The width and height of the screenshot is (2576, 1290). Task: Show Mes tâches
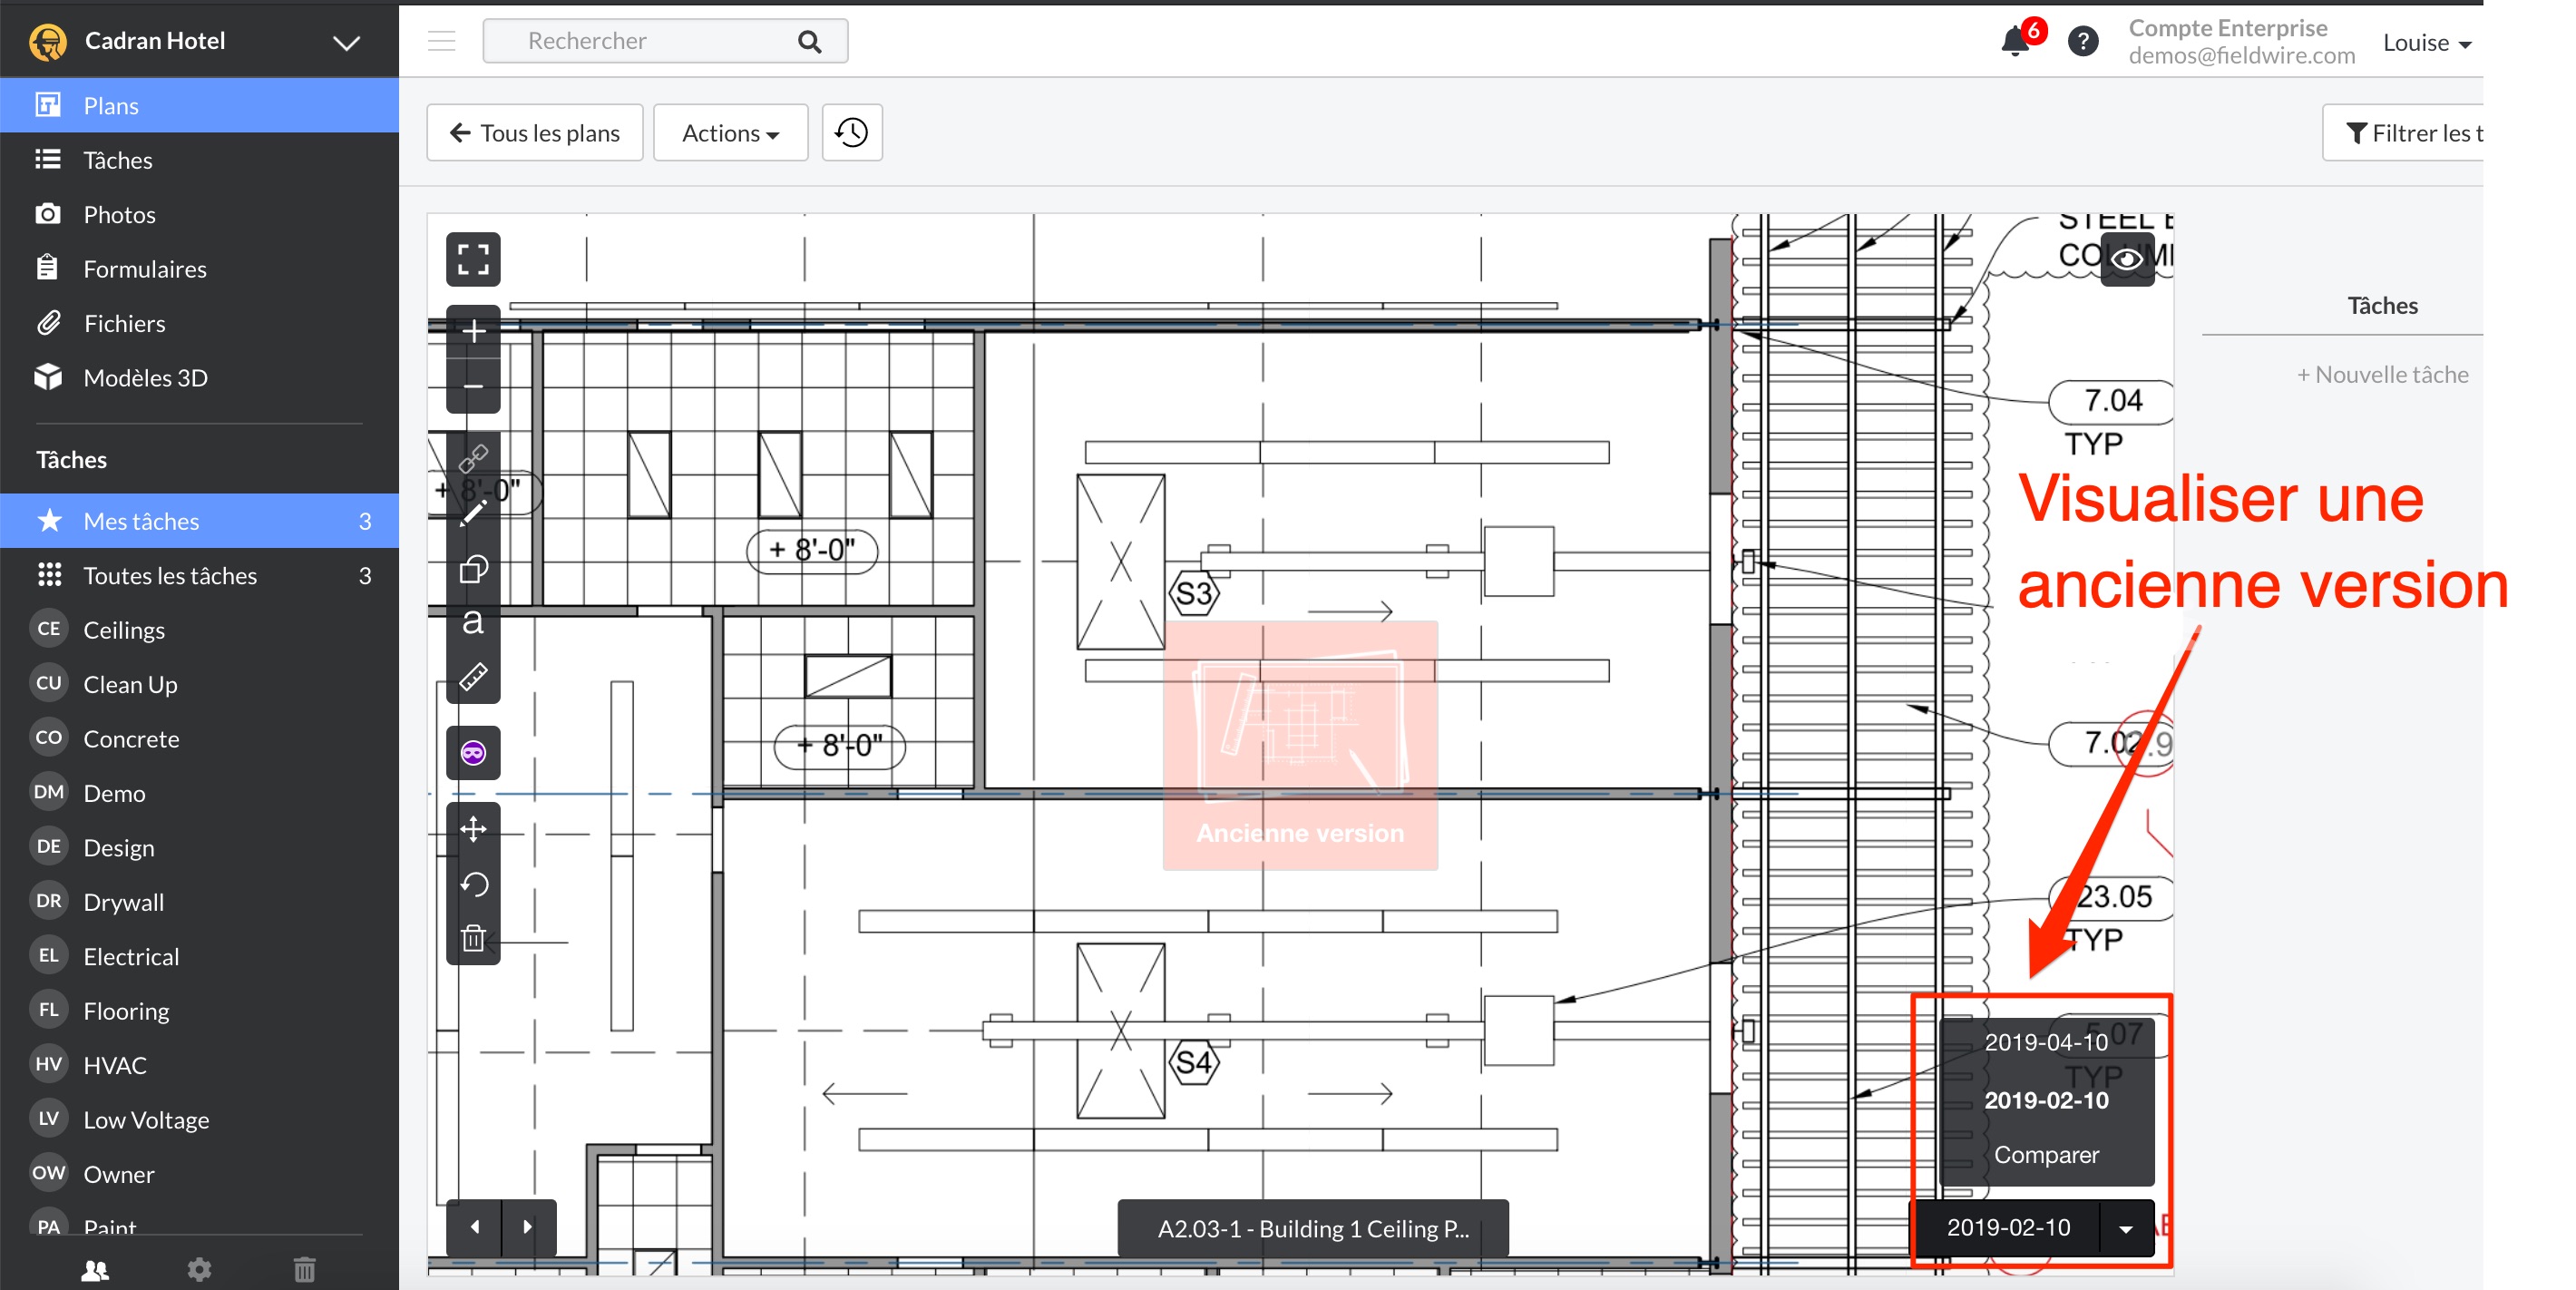(x=200, y=521)
